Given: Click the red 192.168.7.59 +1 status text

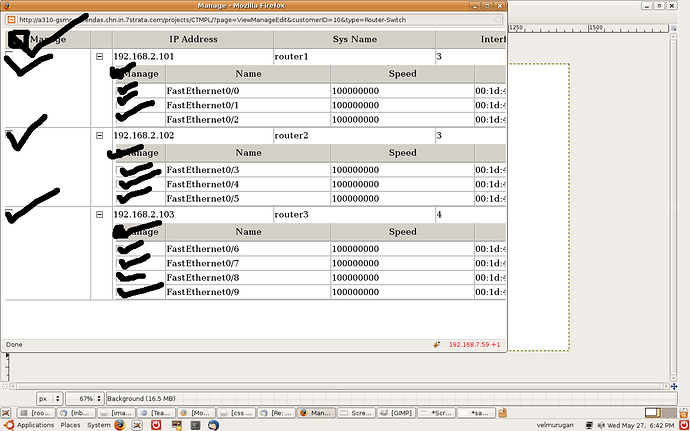Looking at the screenshot, I should pos(474,345).
